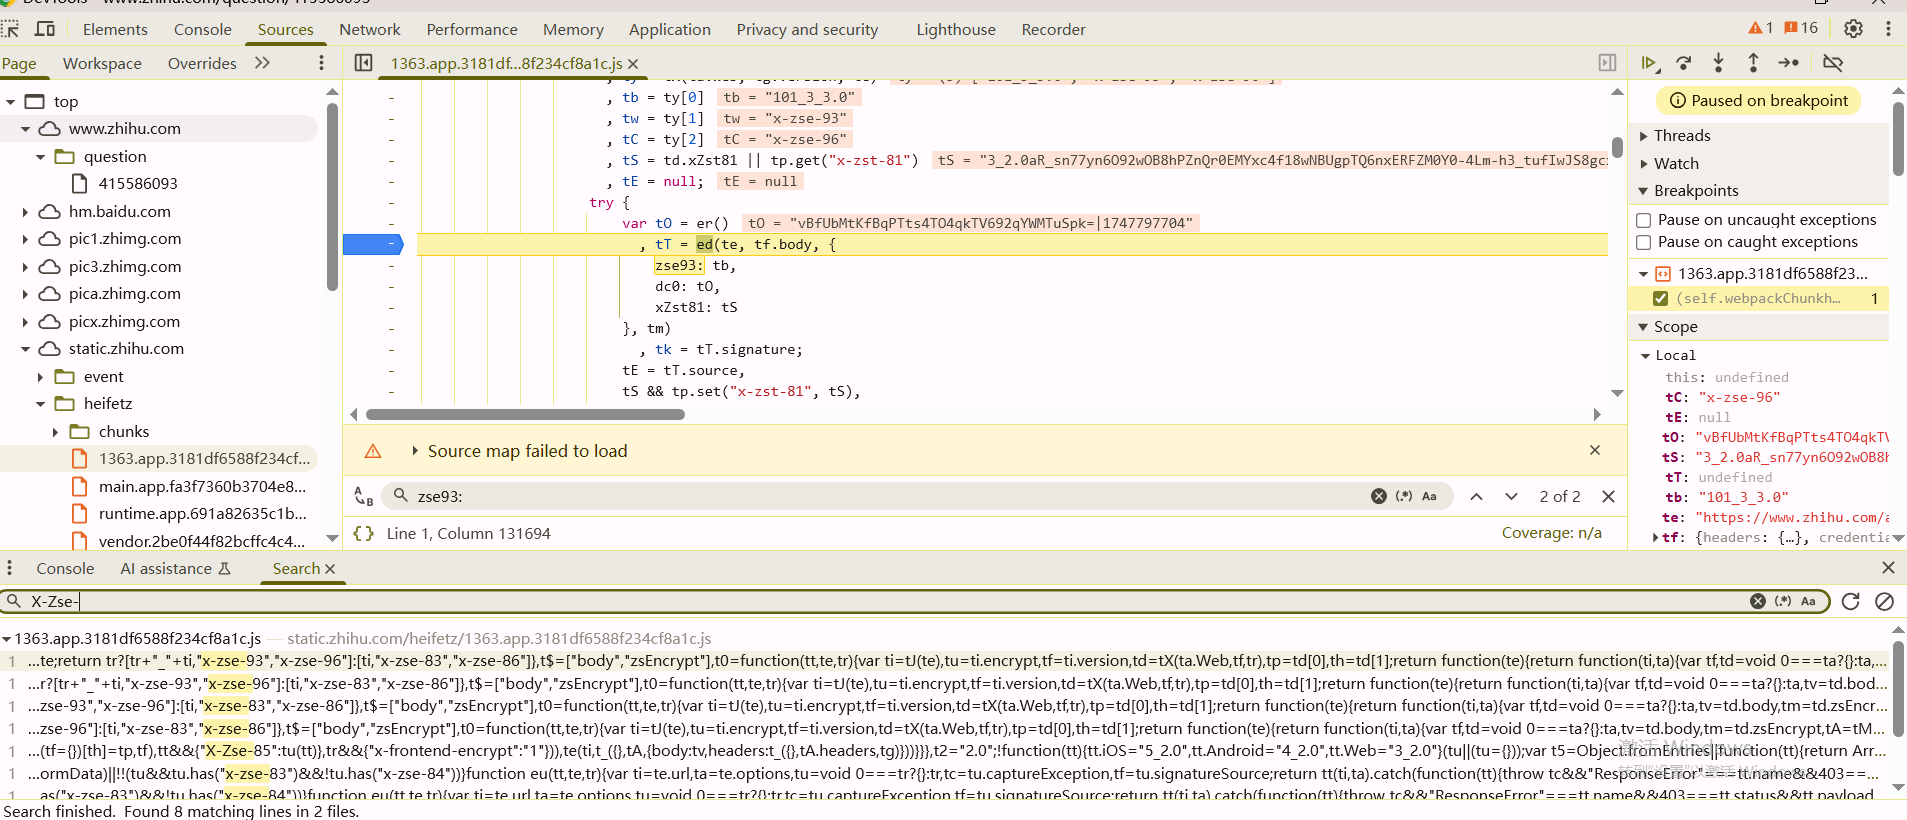Viewport: 1907px width, 820px height.
Task: Open the Console drawer tab
Action: (x=65, y=568)
